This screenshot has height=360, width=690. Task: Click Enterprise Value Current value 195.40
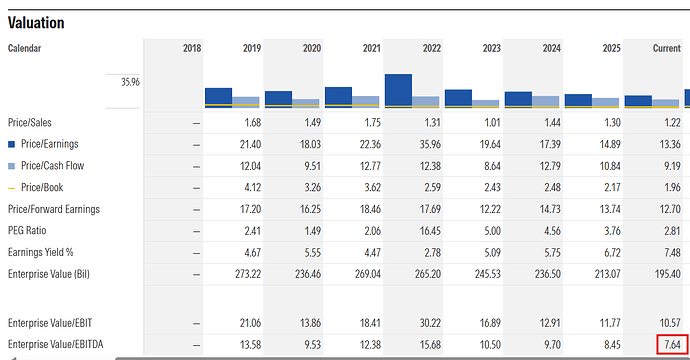point(668,274)
